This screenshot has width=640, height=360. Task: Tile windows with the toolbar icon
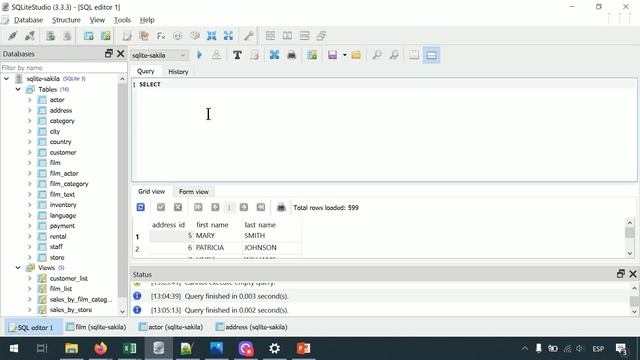coord(270,36)
